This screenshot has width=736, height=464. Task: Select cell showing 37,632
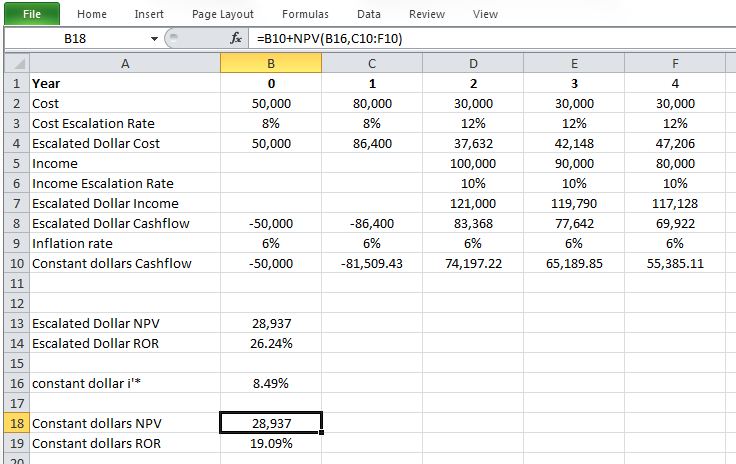point(473,144)
